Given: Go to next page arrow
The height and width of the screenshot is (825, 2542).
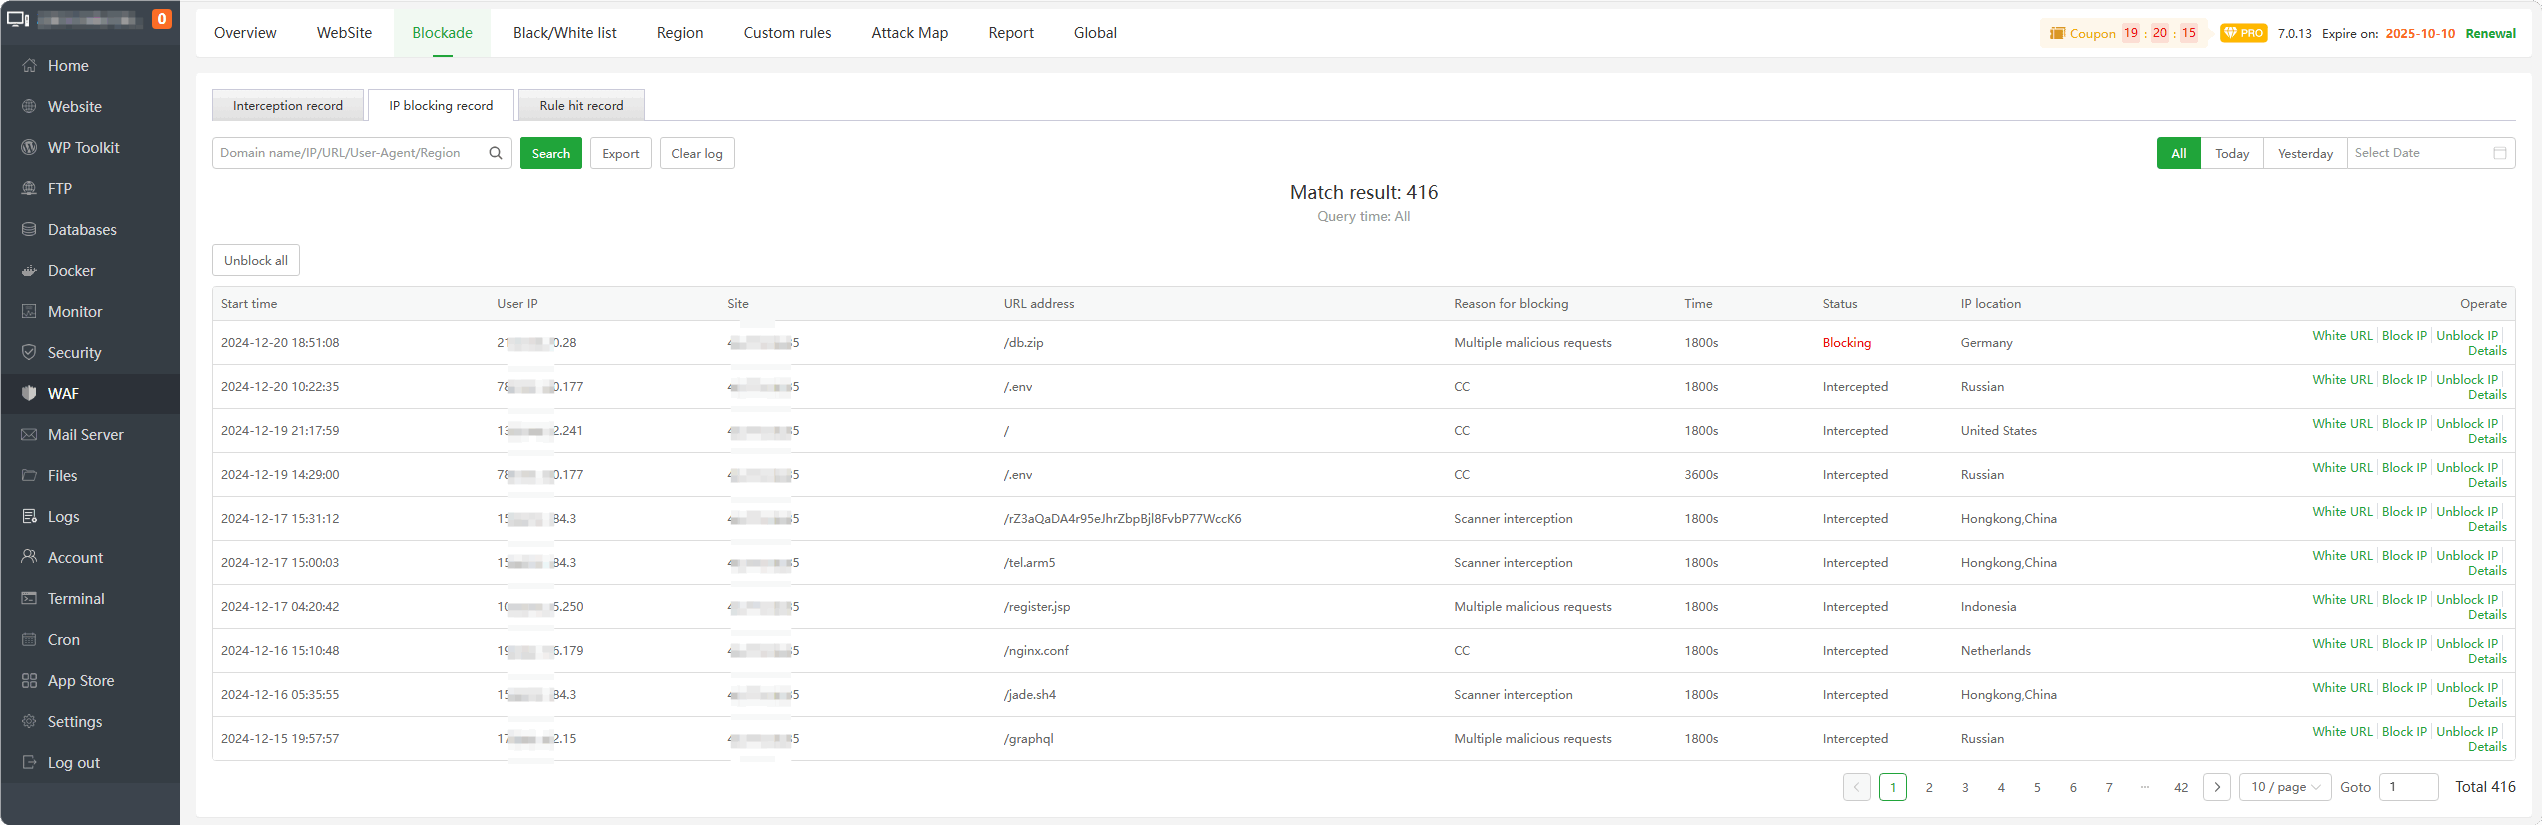Looking at the screenshot, I should tap(2216, 787).
